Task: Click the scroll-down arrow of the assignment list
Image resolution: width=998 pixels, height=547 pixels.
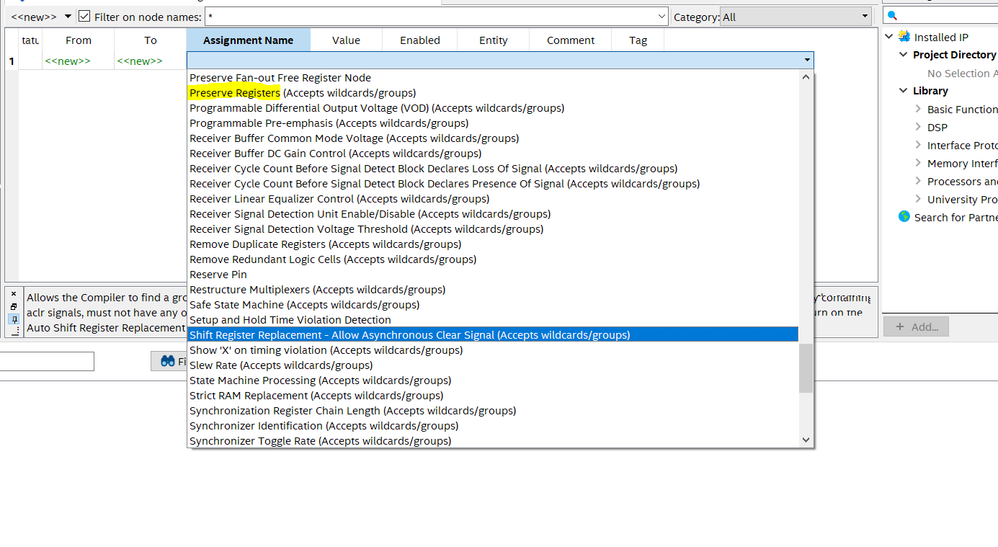Action: [x=806, y=440]
